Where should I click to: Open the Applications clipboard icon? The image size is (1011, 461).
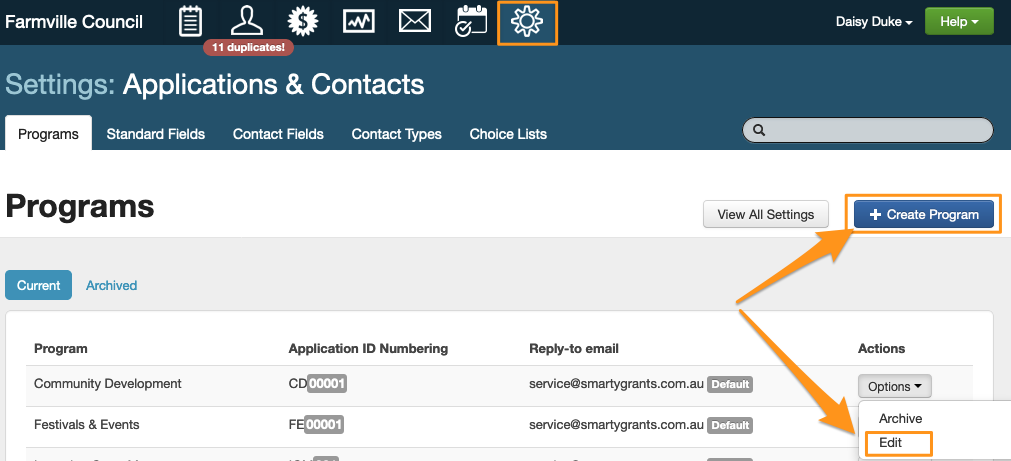[x=190, y=21]
